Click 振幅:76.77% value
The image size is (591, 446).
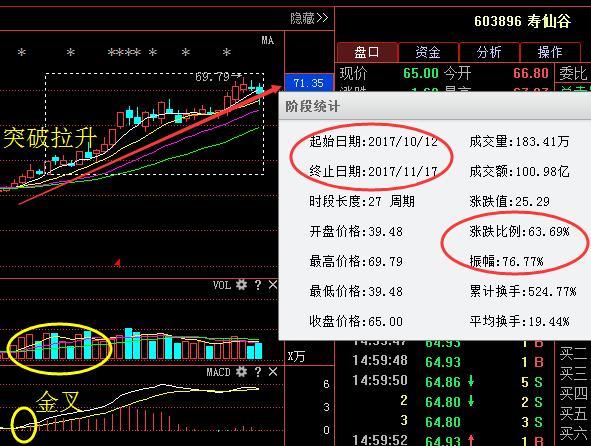(x=507, y=261)
